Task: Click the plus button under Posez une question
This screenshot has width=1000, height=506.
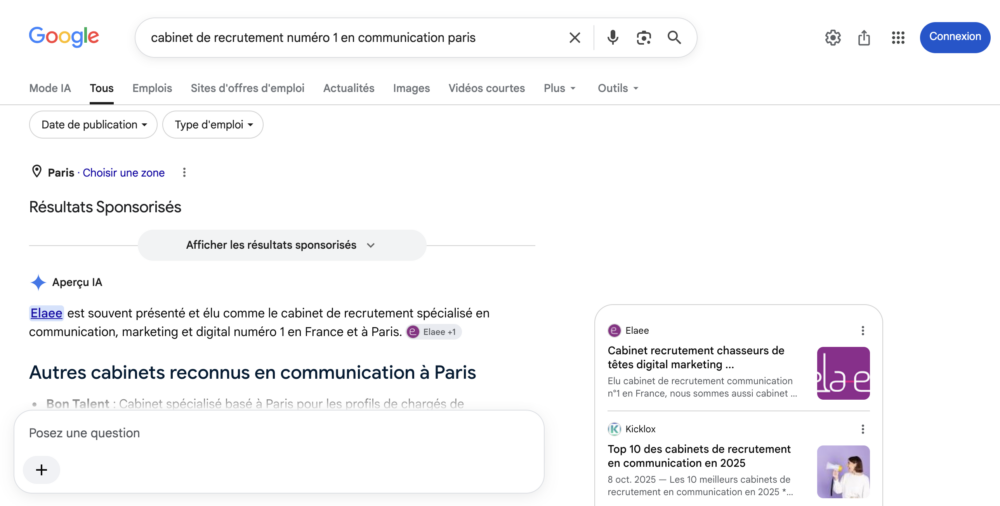Action: (x=41, y=470)
